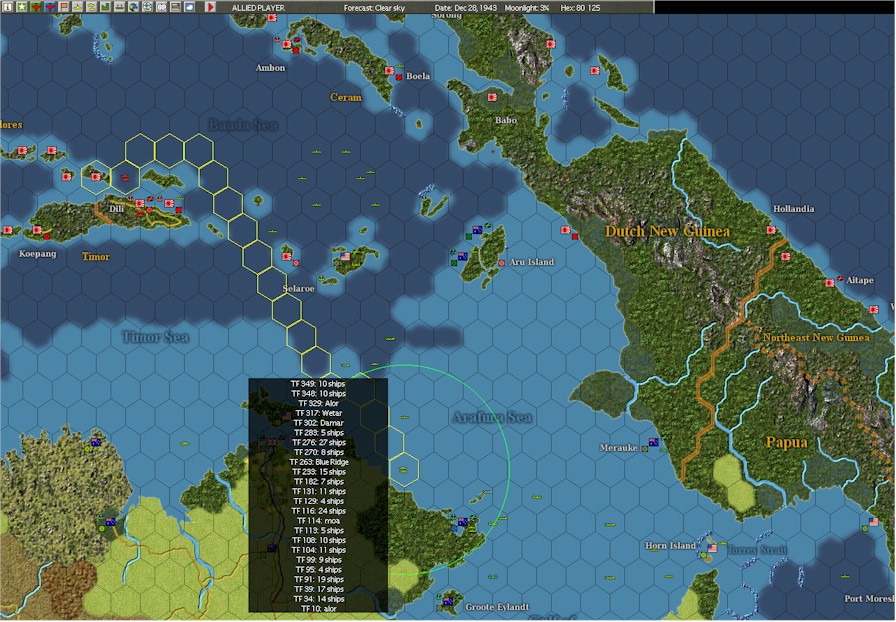
Task: Click the Date: Dec 28, 1943 status text
Action: pos(466,8)
